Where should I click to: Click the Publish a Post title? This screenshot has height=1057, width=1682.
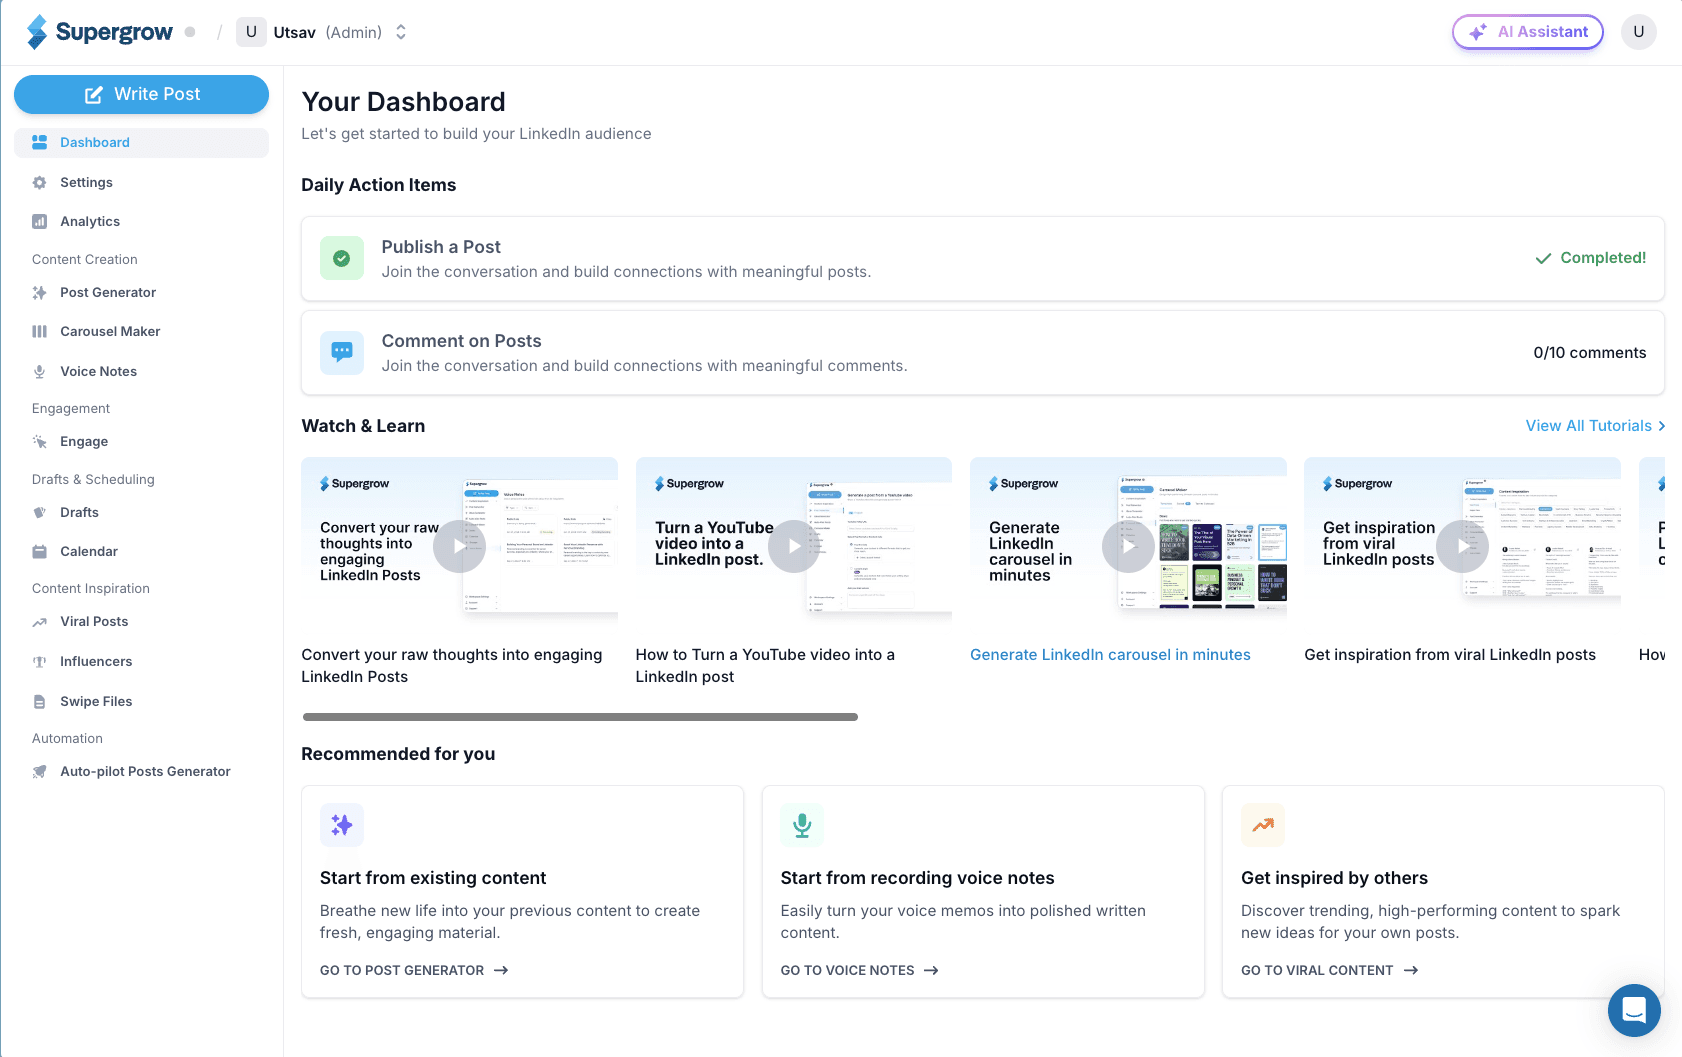point(441,247)
